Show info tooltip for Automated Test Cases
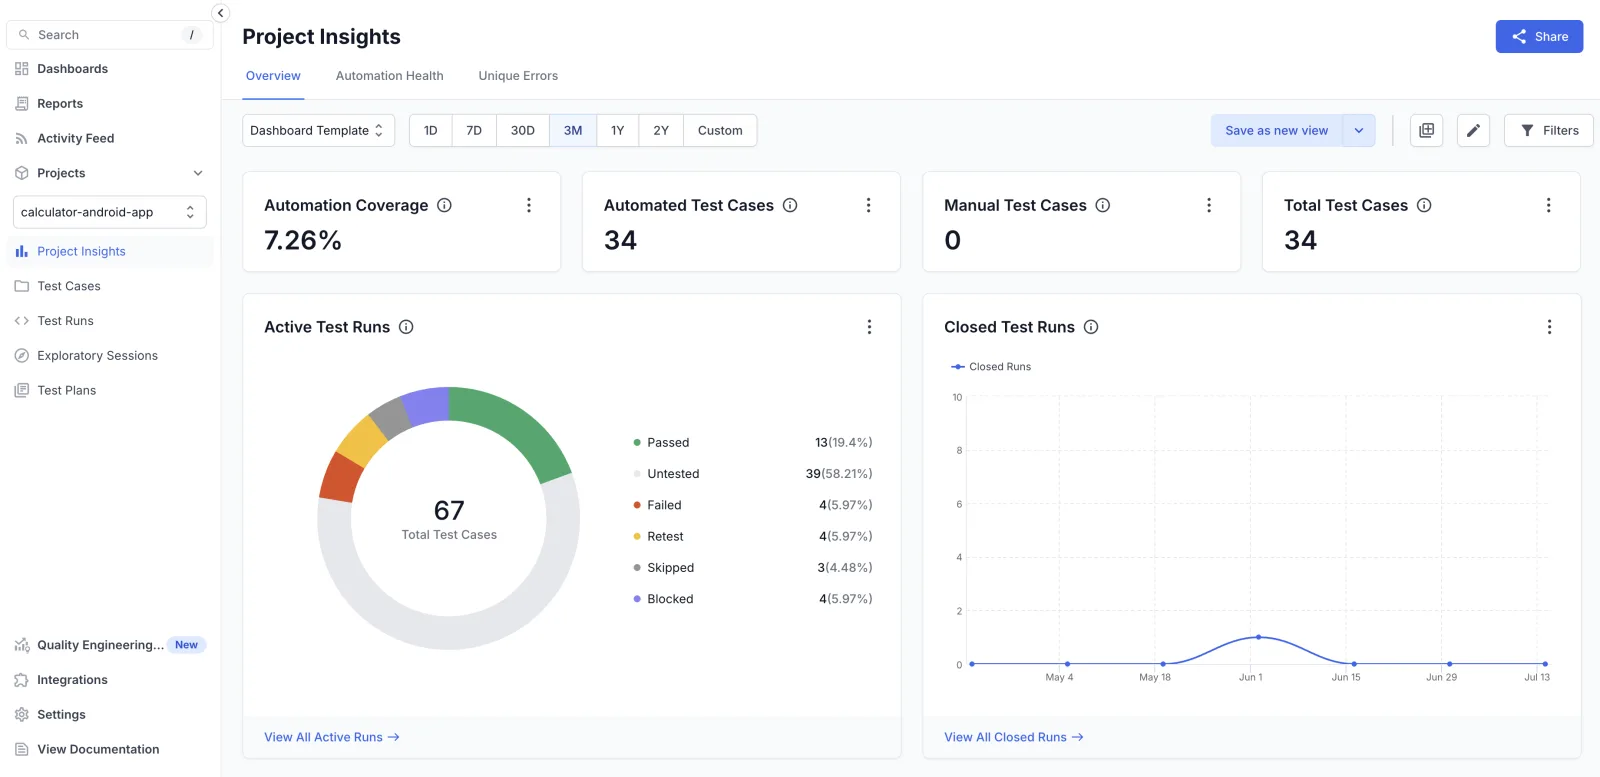The image size is (1600, 777). [790, 205]
